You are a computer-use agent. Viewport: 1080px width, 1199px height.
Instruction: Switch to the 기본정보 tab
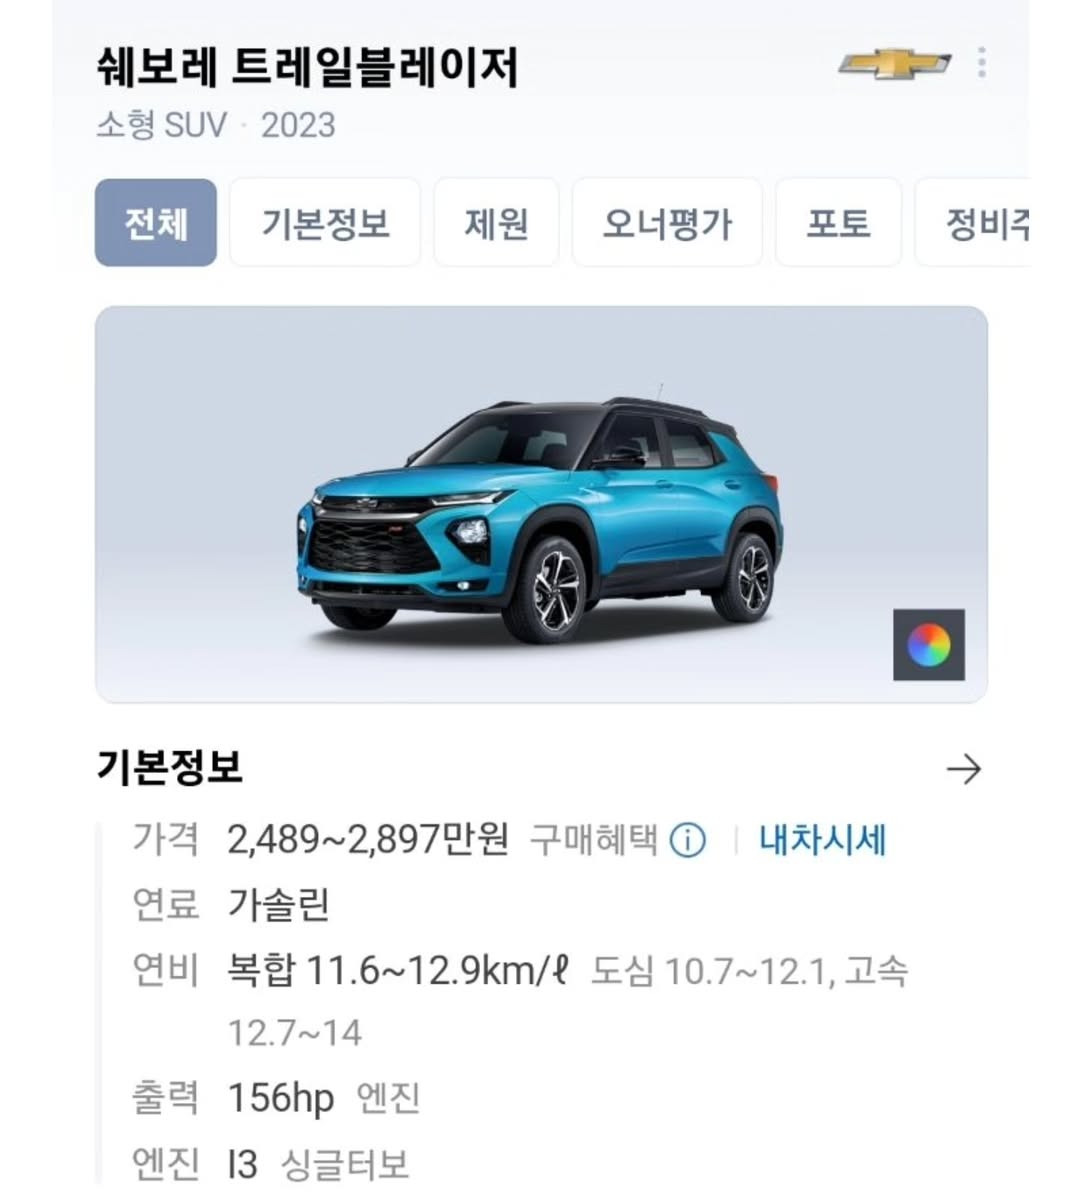[x=325, y=223]
